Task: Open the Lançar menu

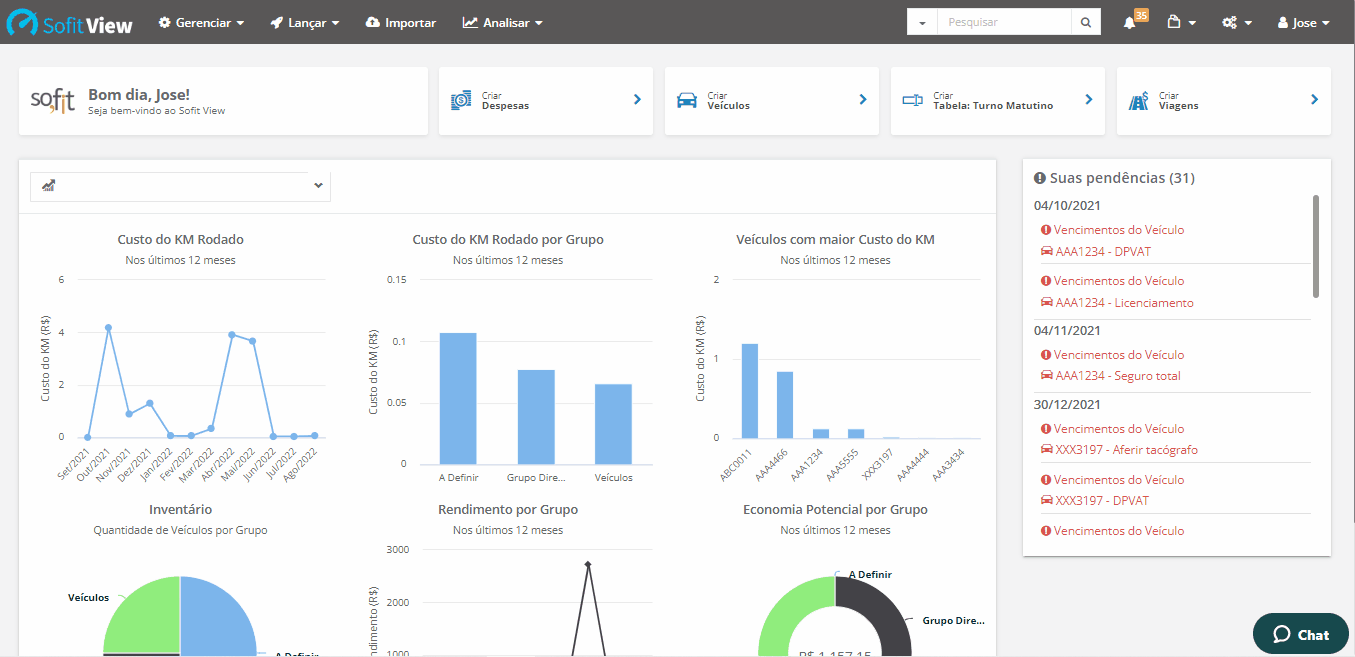Action: click(x=305, y=22)
